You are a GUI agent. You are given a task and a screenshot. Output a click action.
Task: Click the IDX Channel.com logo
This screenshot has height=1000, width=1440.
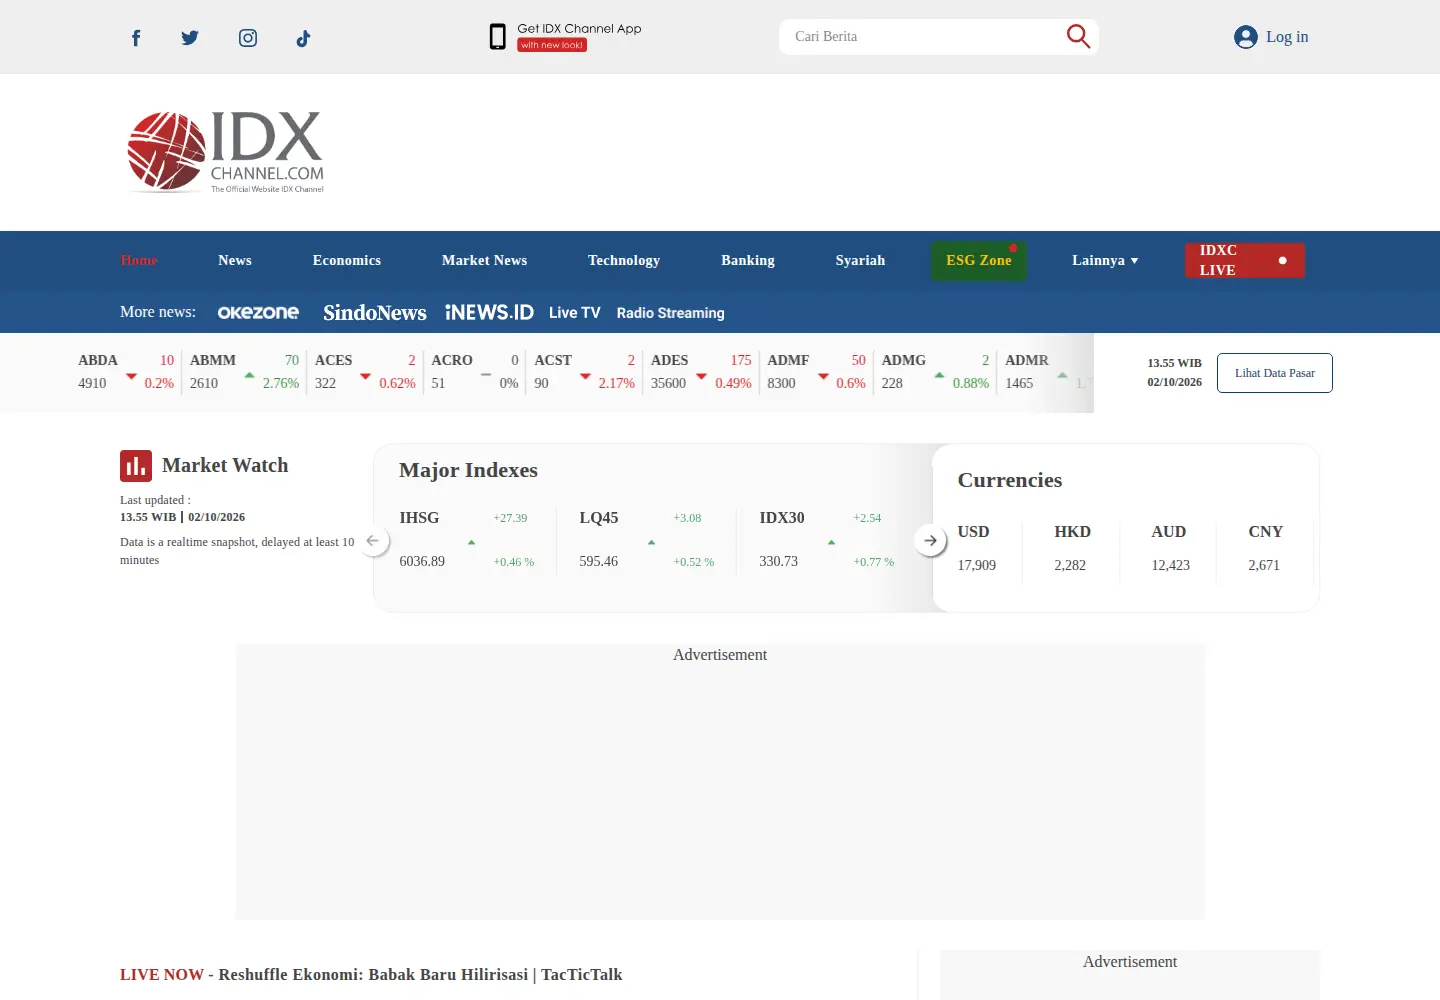pos(226,152)
